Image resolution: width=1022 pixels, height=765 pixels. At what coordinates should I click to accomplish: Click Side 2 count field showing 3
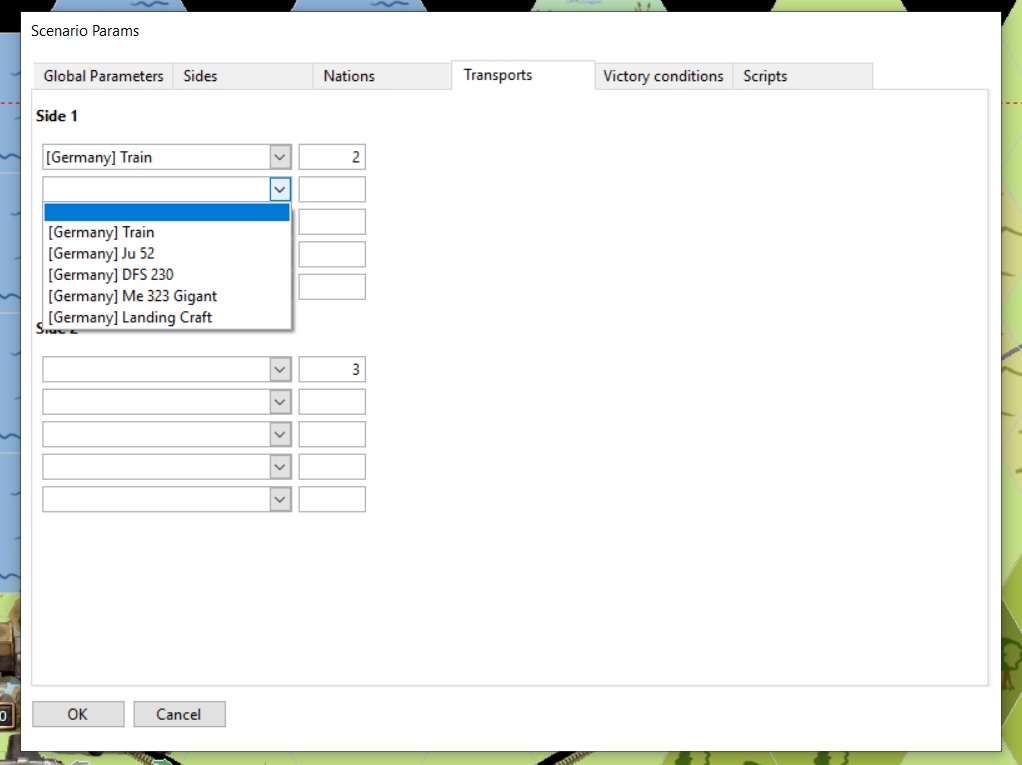332,370
